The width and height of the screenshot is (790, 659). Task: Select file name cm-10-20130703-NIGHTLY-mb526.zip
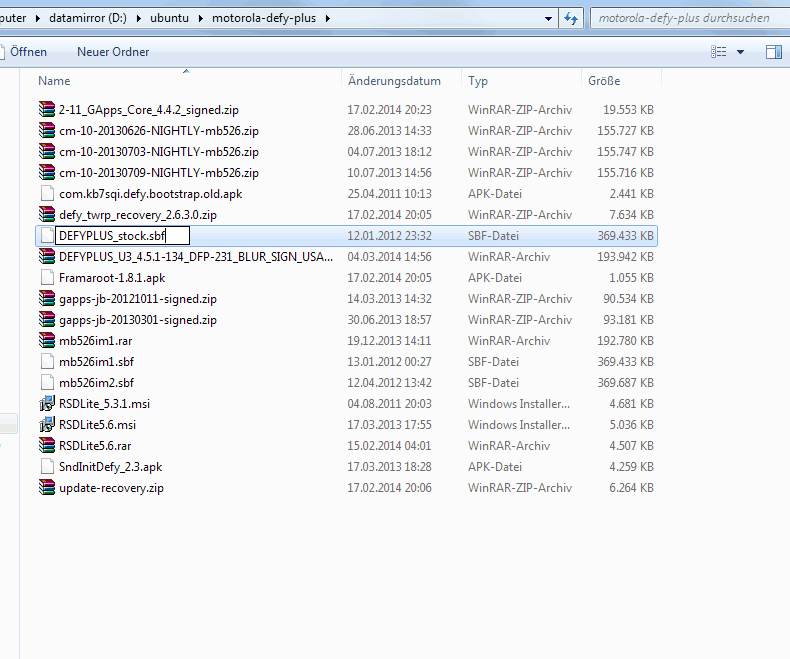(159, 152)
